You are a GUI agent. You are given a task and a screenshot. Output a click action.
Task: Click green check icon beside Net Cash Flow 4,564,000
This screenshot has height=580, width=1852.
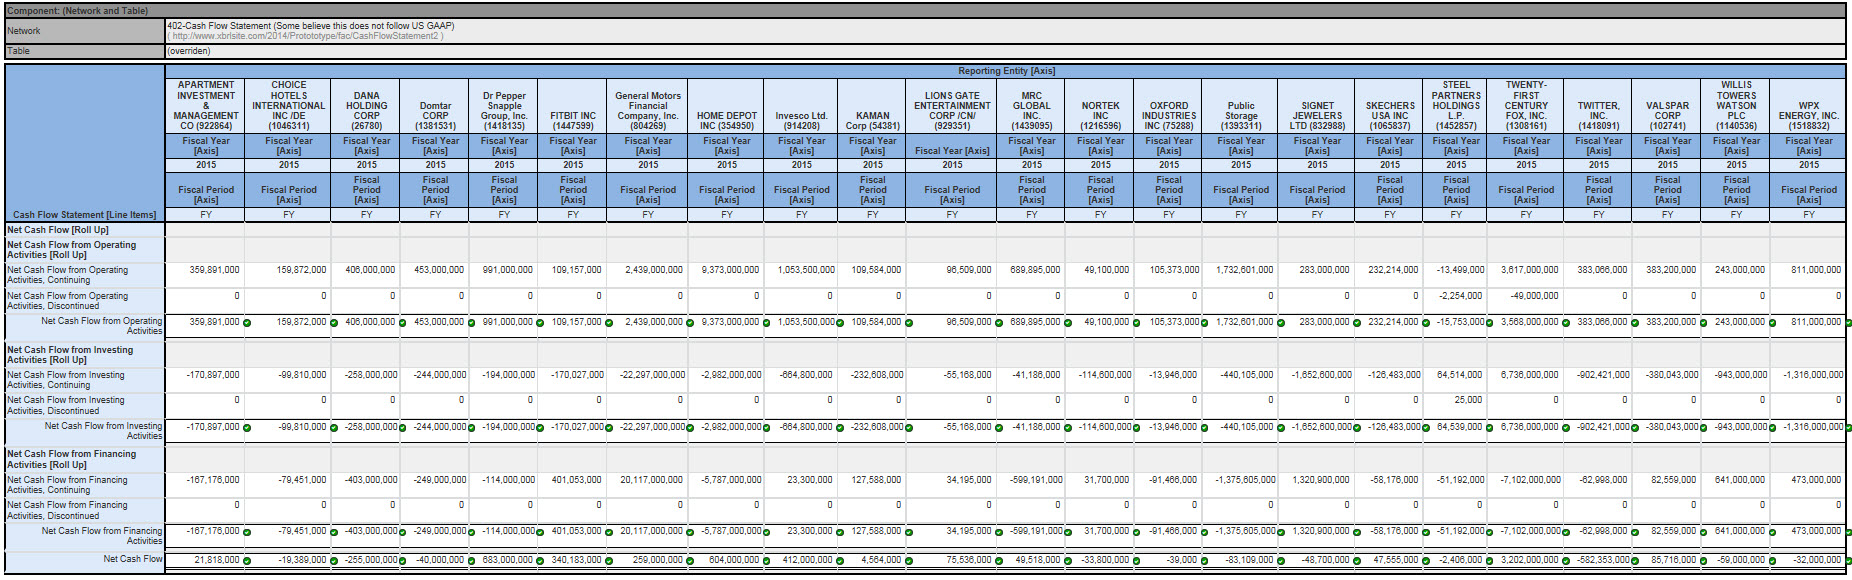[908, 561]
